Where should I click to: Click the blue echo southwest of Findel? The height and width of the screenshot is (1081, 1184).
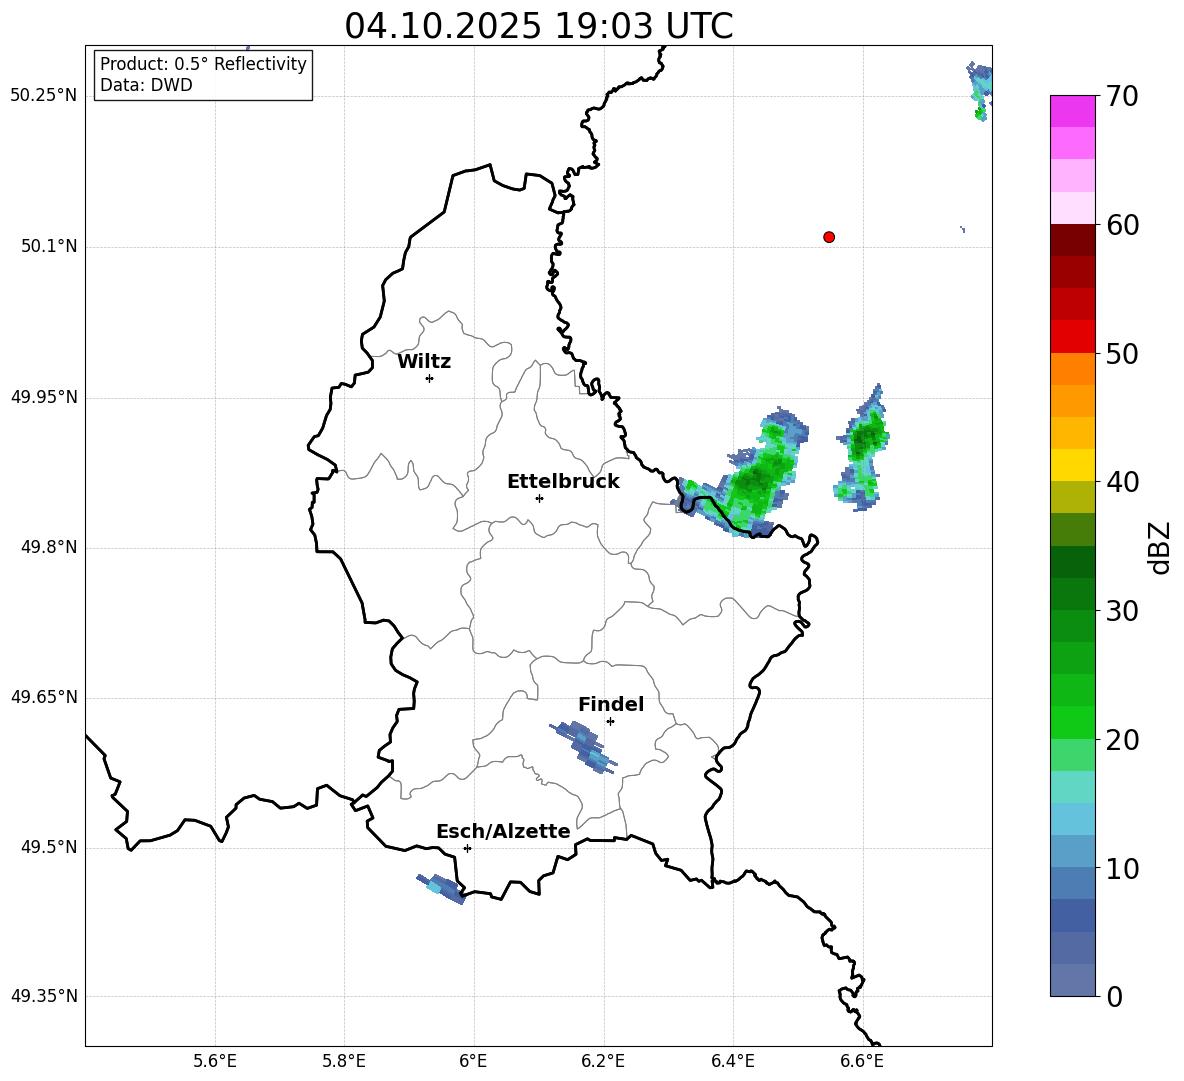click(584, 747)
